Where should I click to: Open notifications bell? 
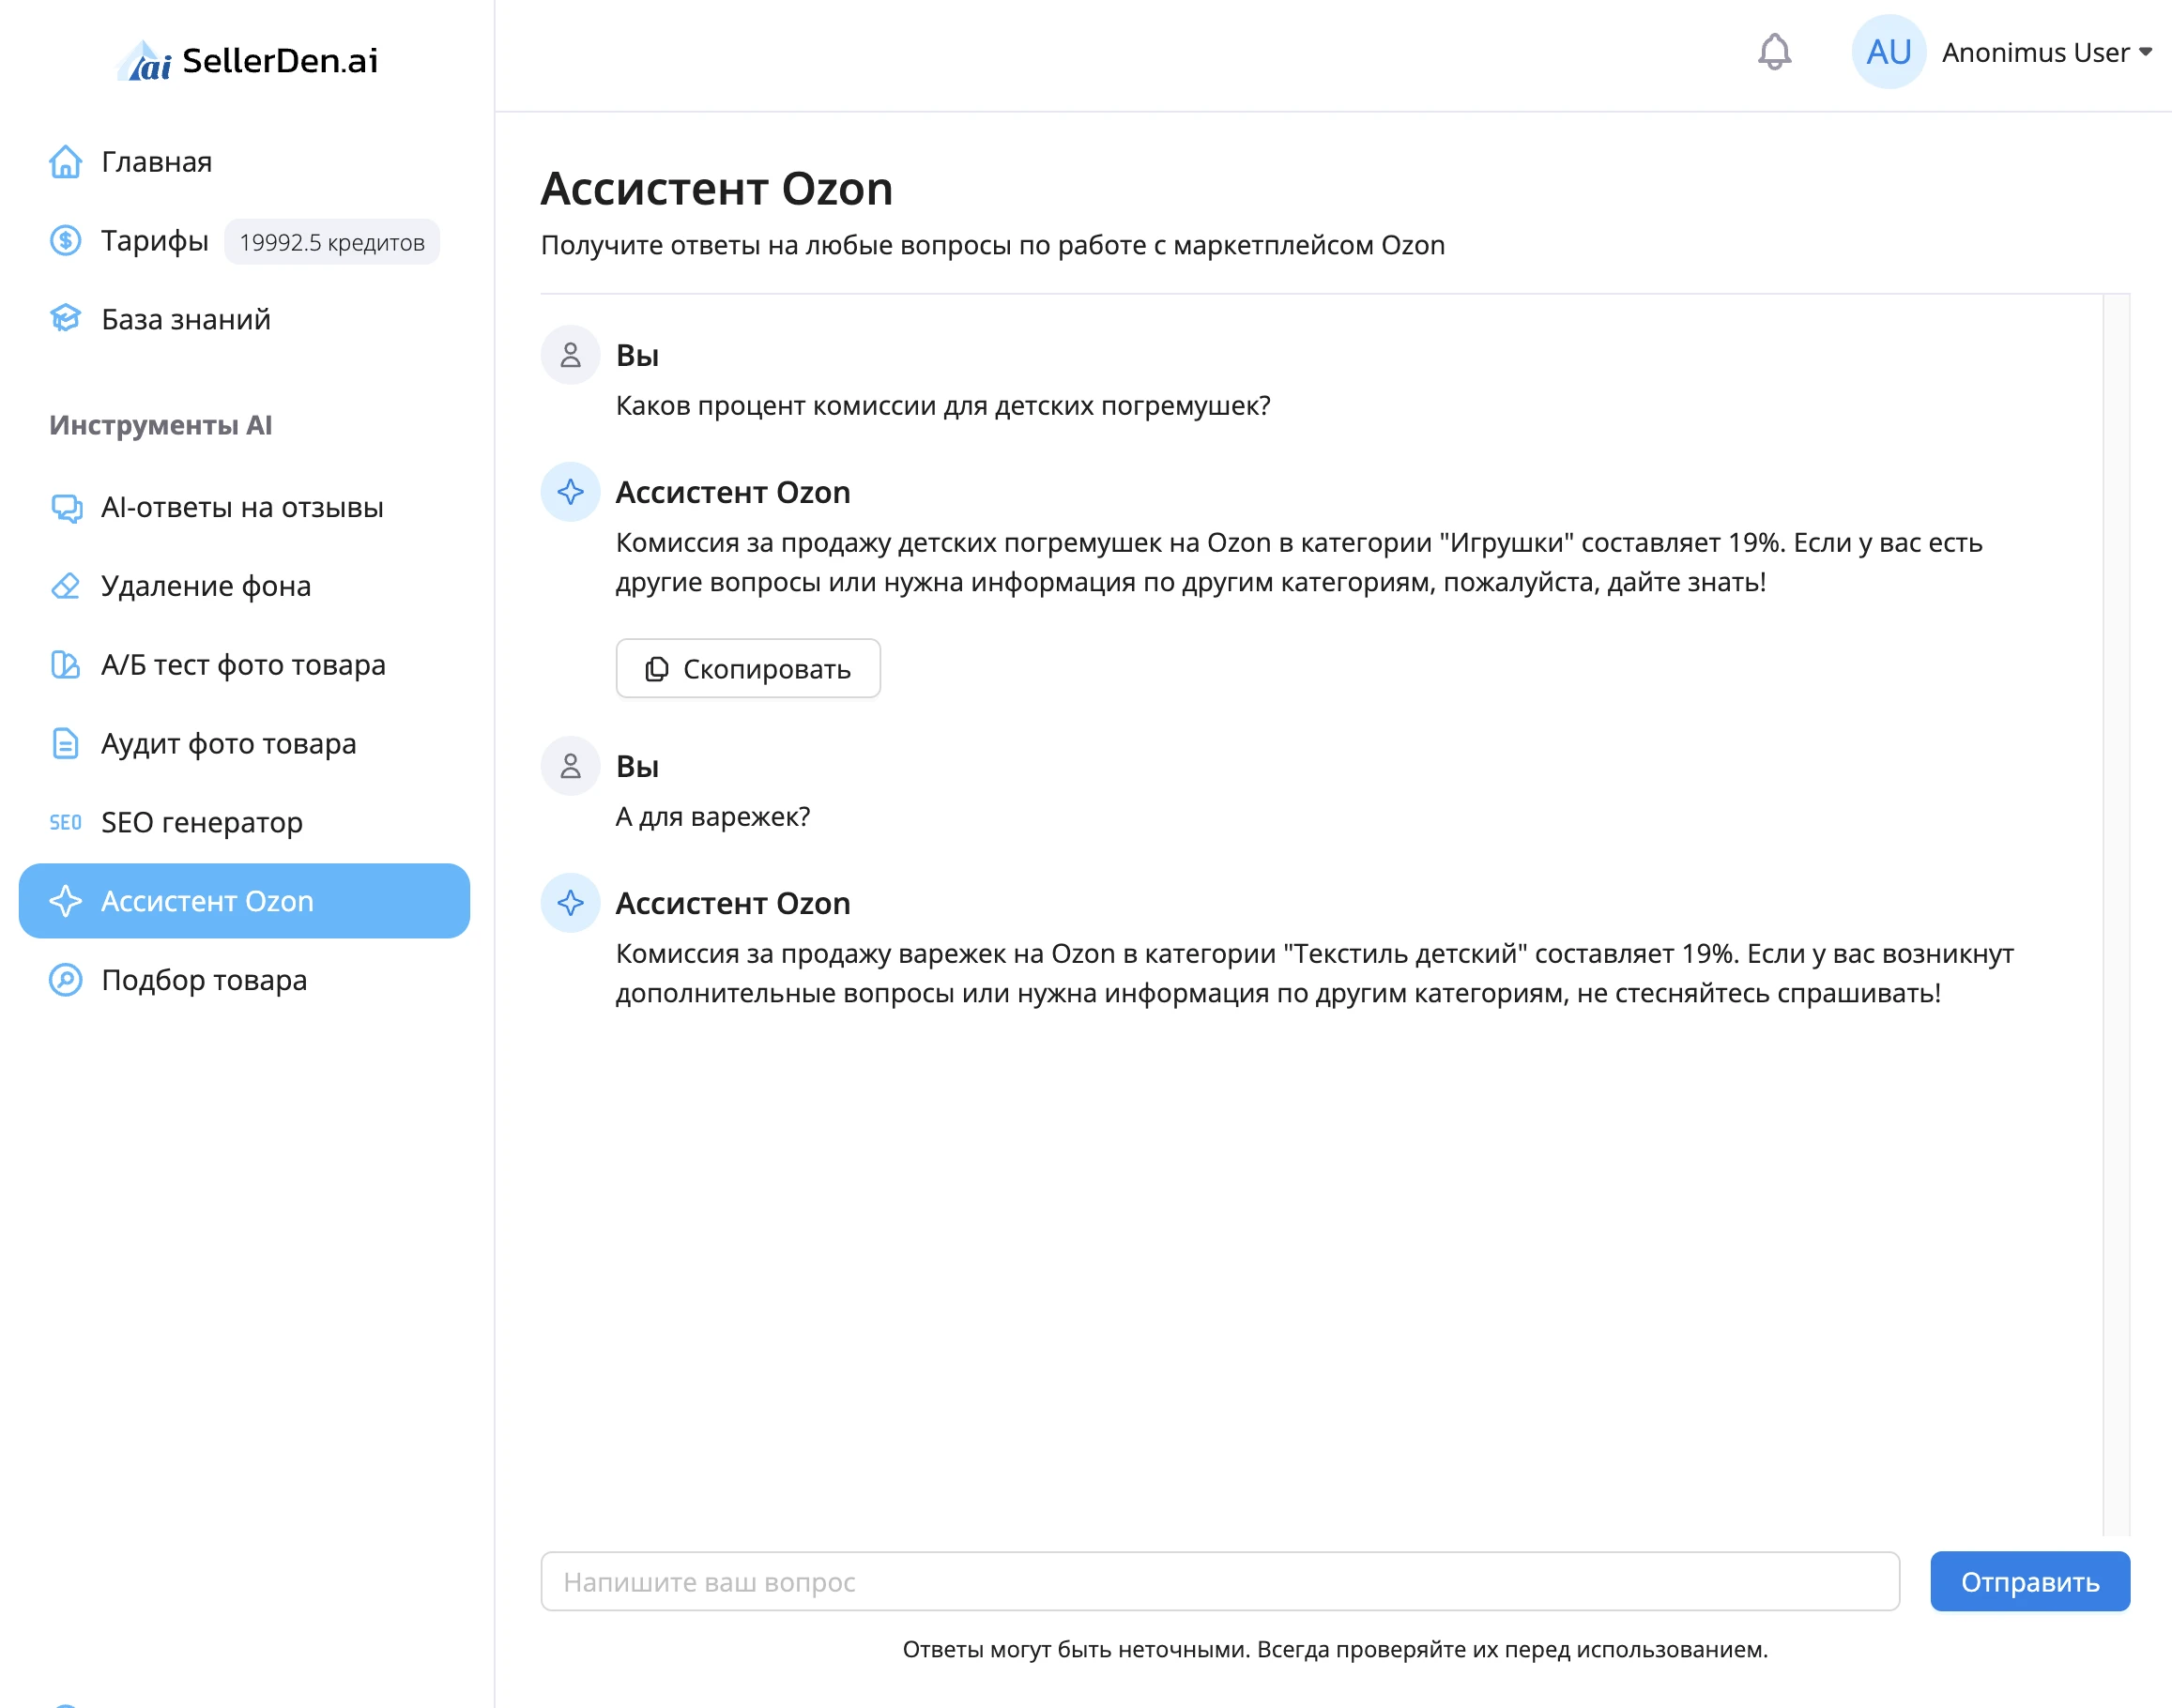[1774, 52]
